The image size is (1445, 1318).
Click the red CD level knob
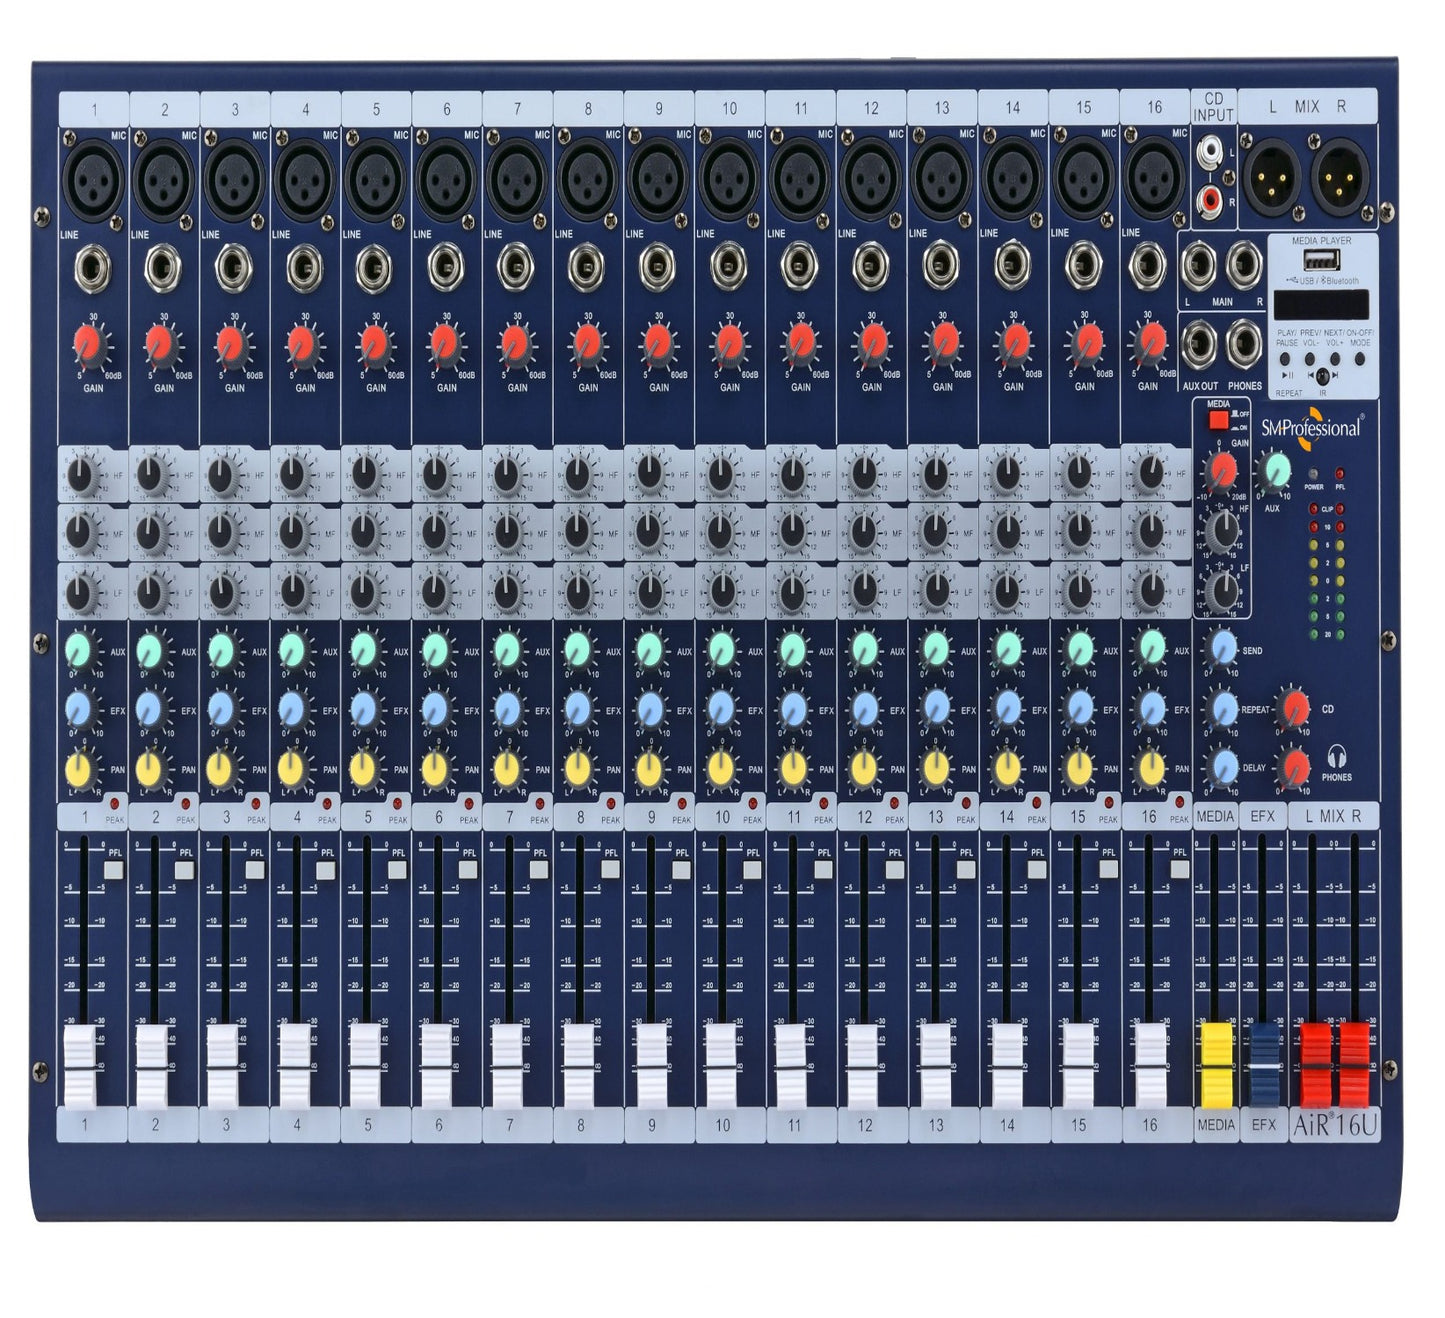pos(1294,707)
